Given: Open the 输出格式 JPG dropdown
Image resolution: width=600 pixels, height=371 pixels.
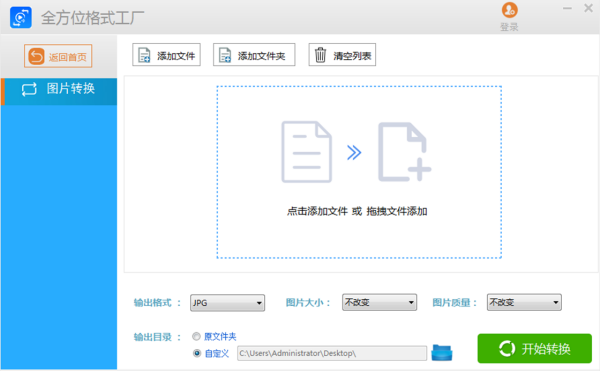Looking at the screenshot, I should [227, 303].
